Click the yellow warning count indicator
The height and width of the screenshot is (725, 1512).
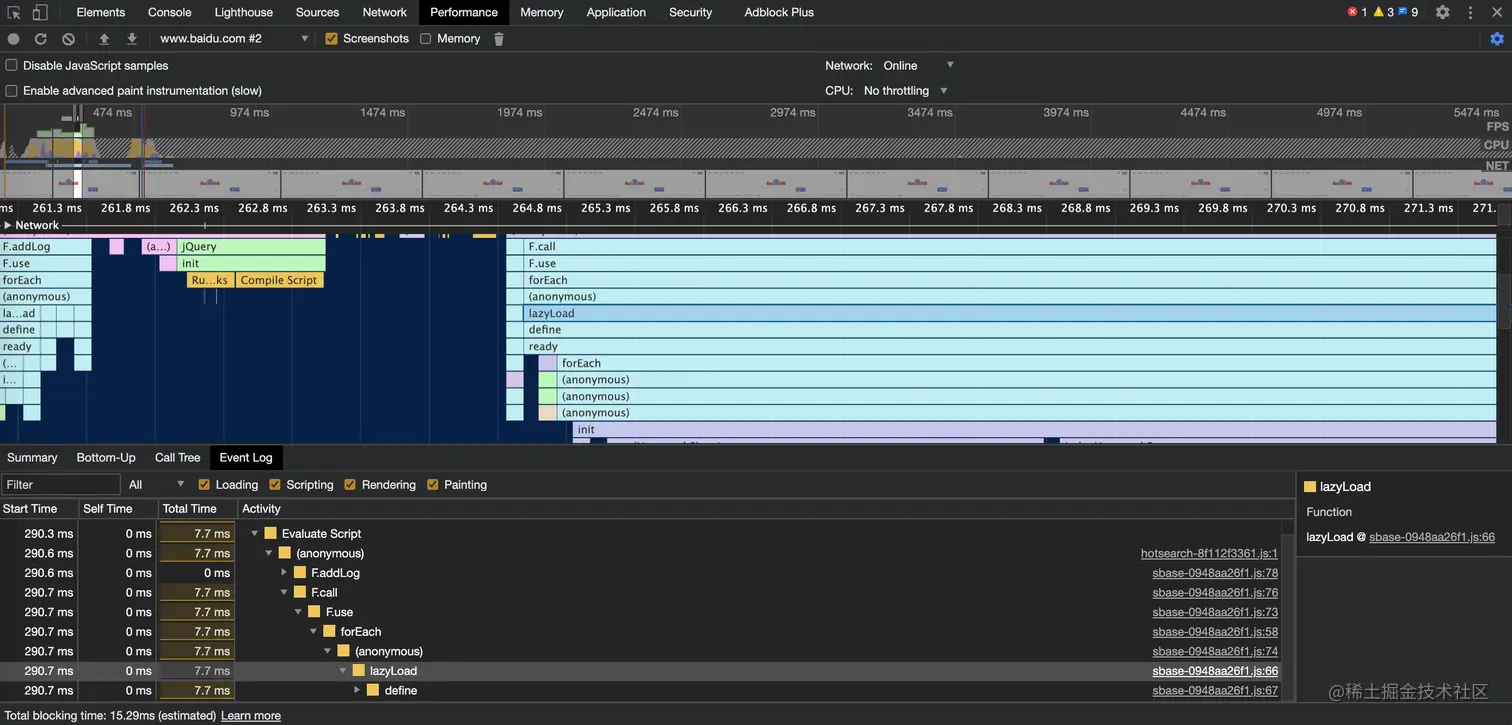[1383, 12]
